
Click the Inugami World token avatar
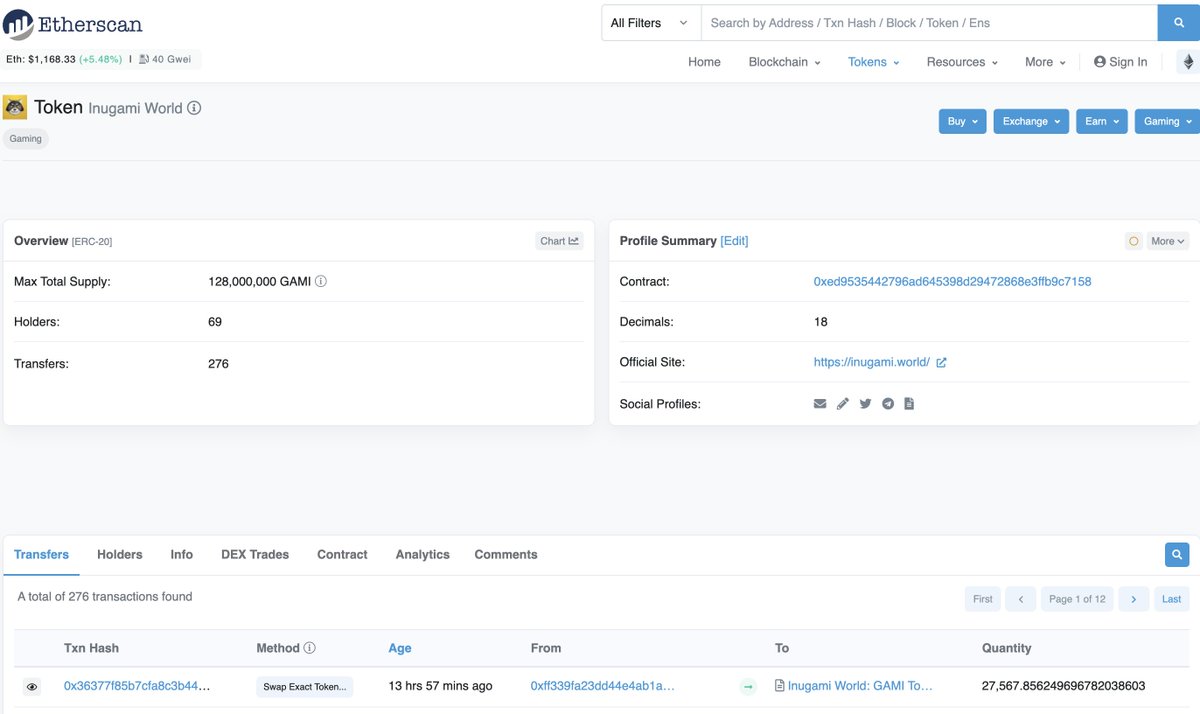(x=15, y=107)
